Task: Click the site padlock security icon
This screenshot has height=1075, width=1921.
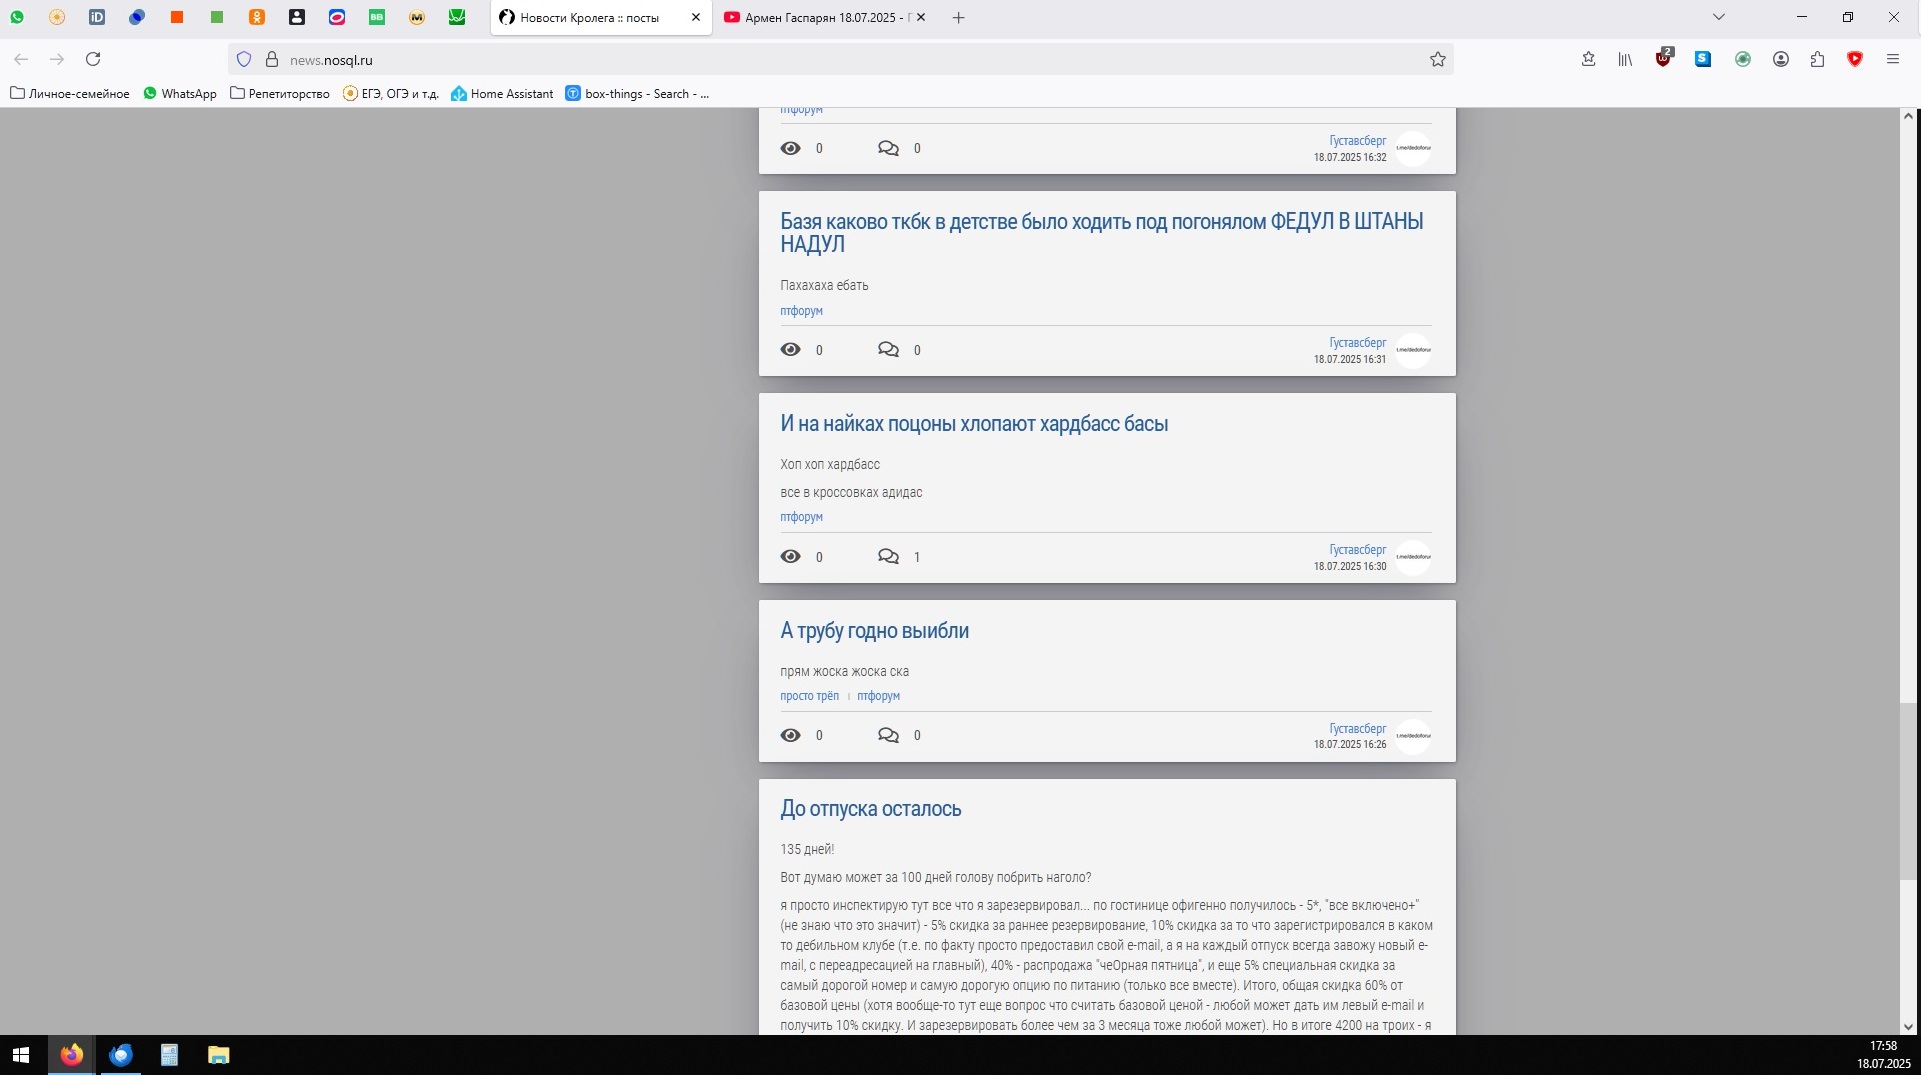Action: tap(271, 60)
